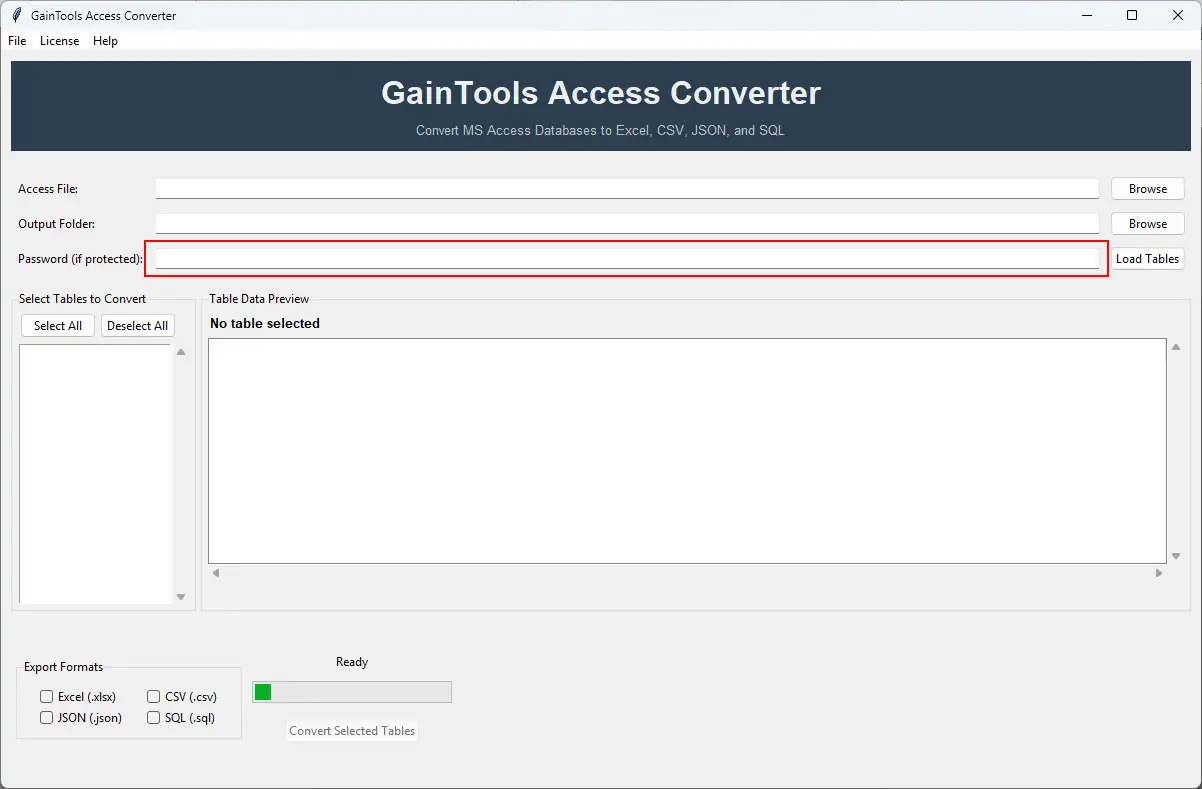Image resolution: width=1202 pixels, height=789 pixels.
Task: Click inside the empty tables list box
Action: coord(96,474)
